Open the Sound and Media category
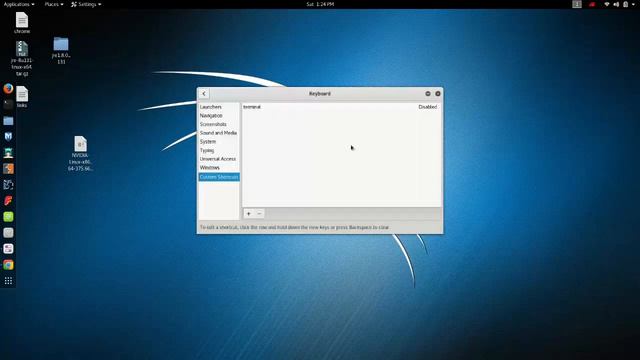 [x=218, y=133]
